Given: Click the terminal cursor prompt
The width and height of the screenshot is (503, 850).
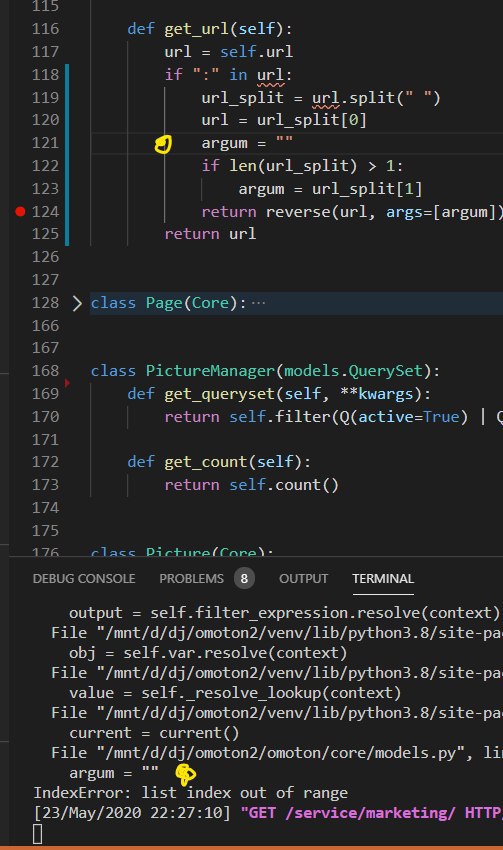Looking at the screenshot, I should pyautogui.click(x=37, y=834).
